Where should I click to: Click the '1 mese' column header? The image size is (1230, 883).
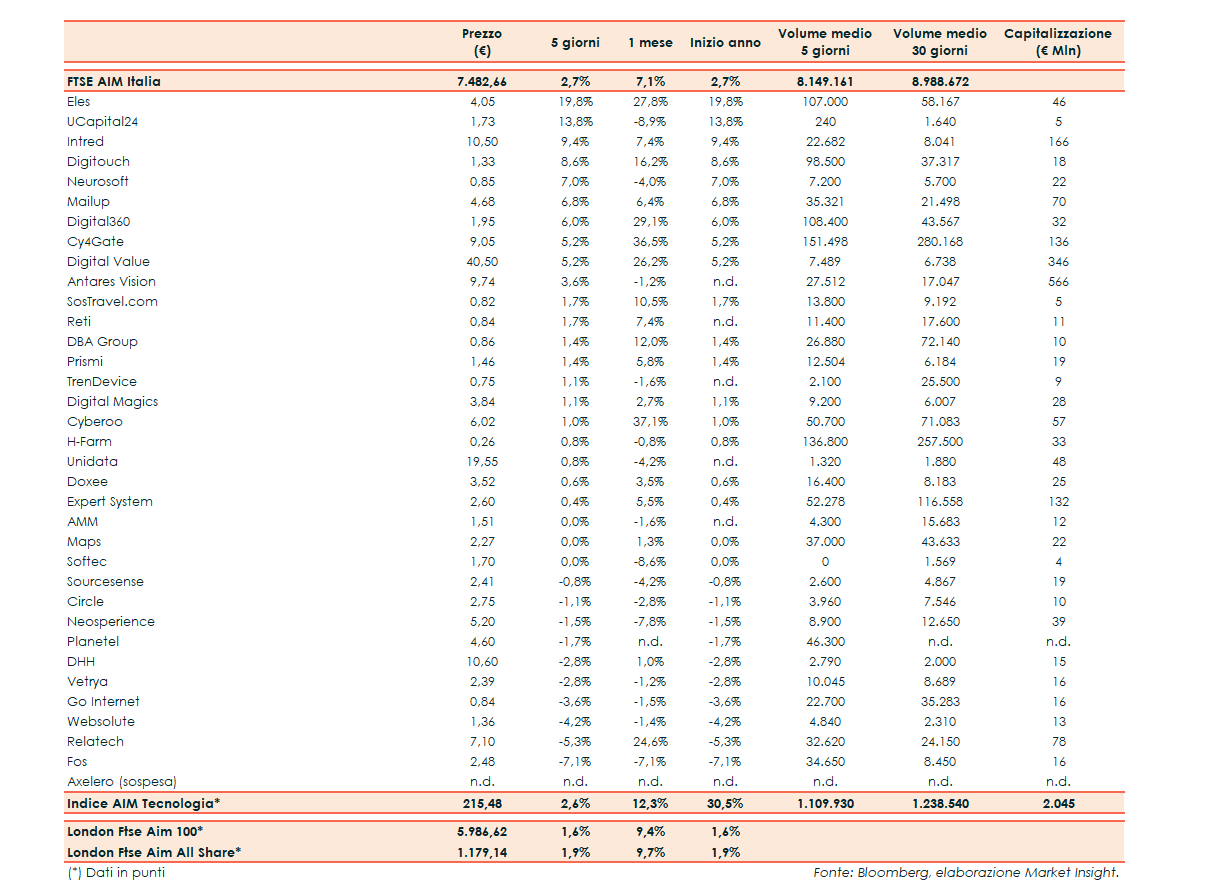(650, 43)
